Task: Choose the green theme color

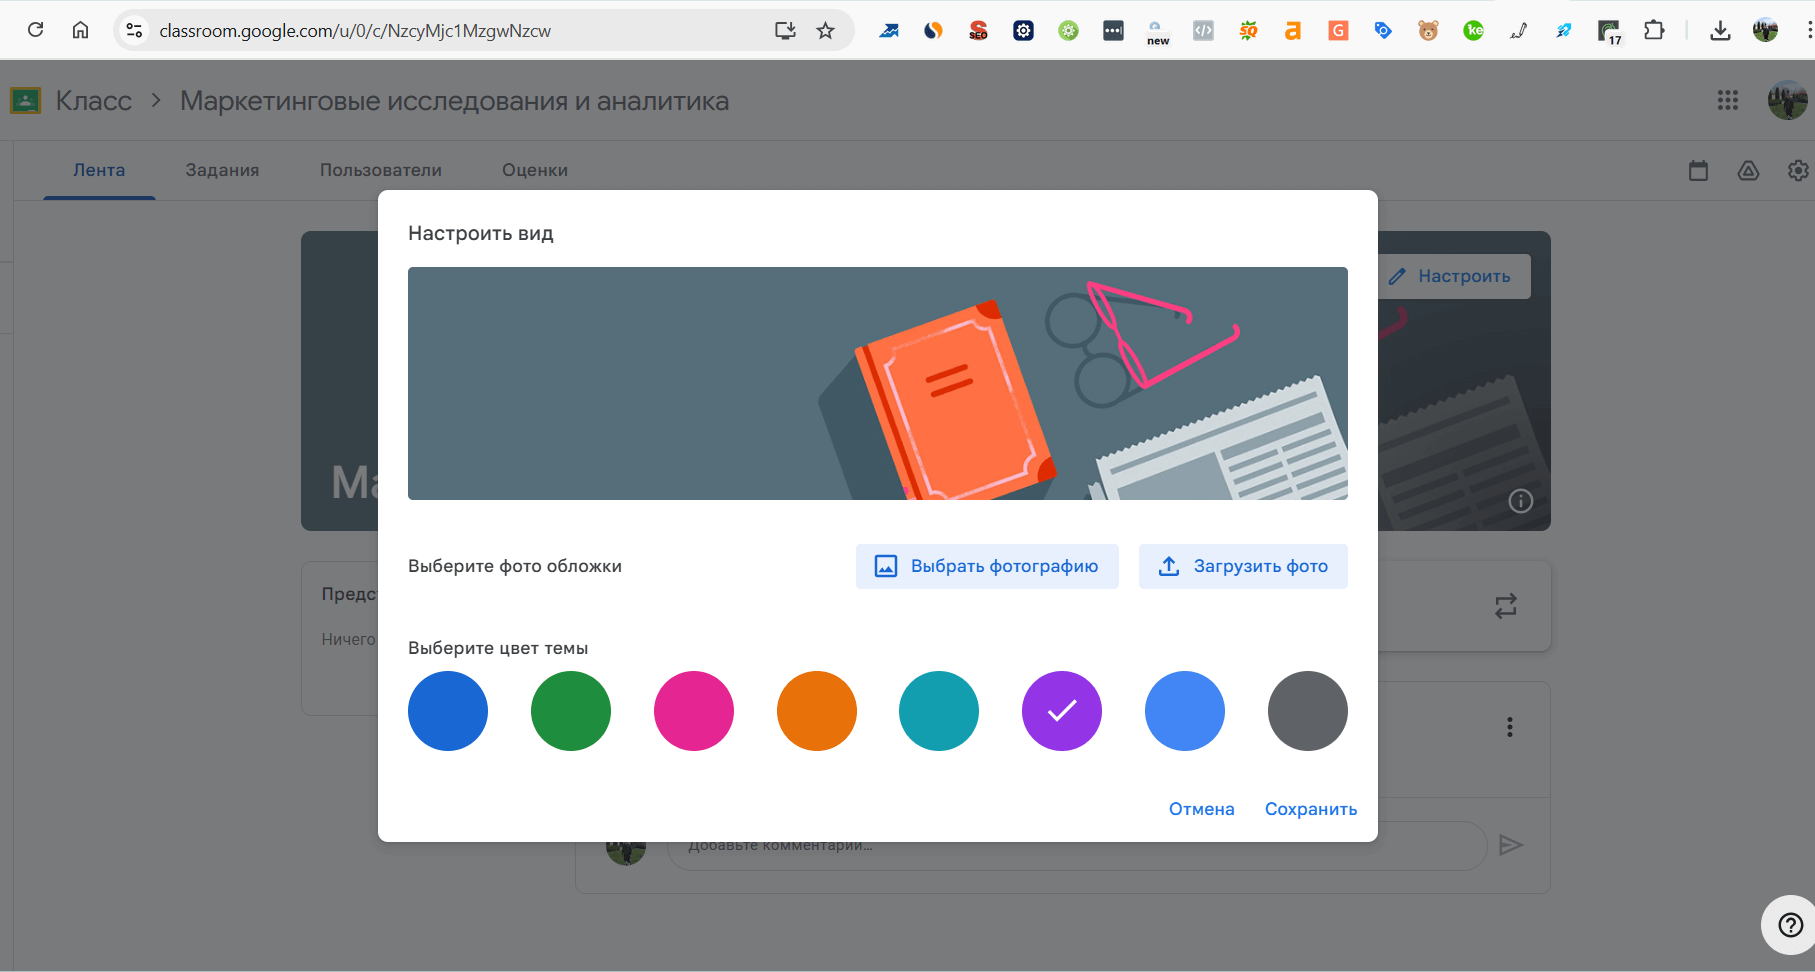Action: pyautogui.click(x=570, y=711)
